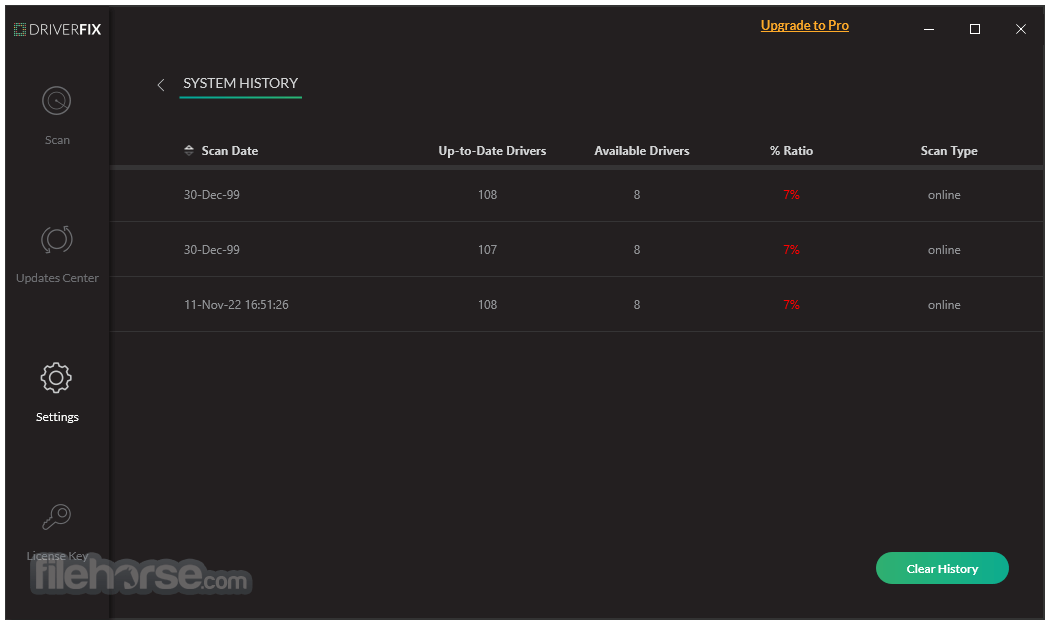The height and width of the screenshot is (625, 1050).
Task: Minimize the DriverFix window
Action: tap(929, 29)
